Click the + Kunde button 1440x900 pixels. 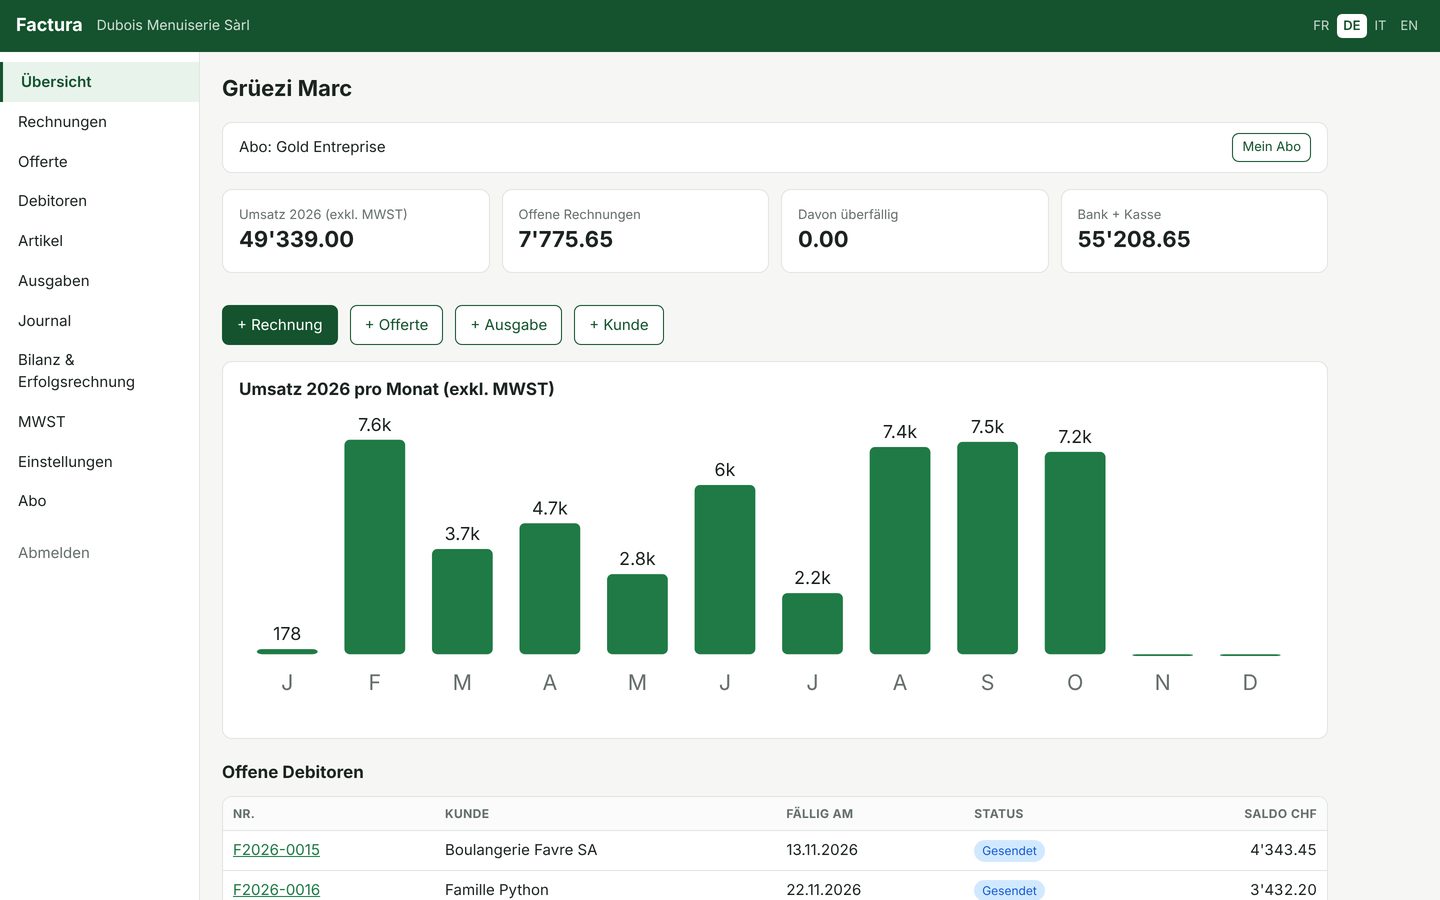point(619,325)
